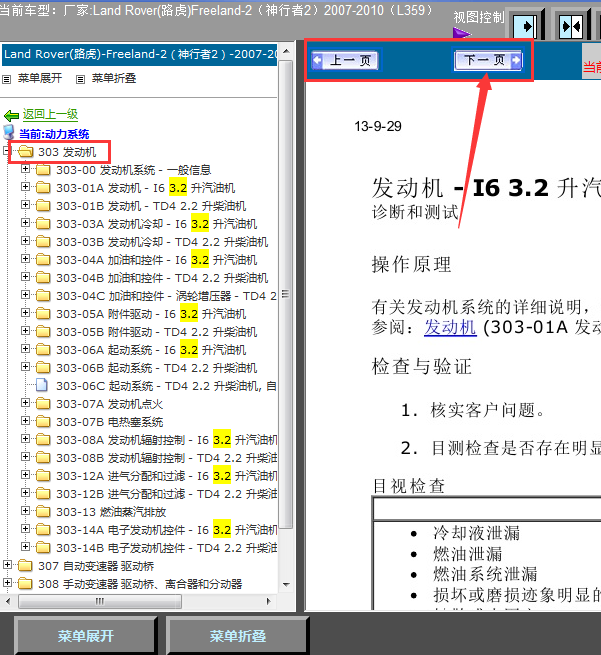Viewport: 601px width, 655px height.
Task: Click folder icon of 307 自动变速器
Action: coord(25,566)
